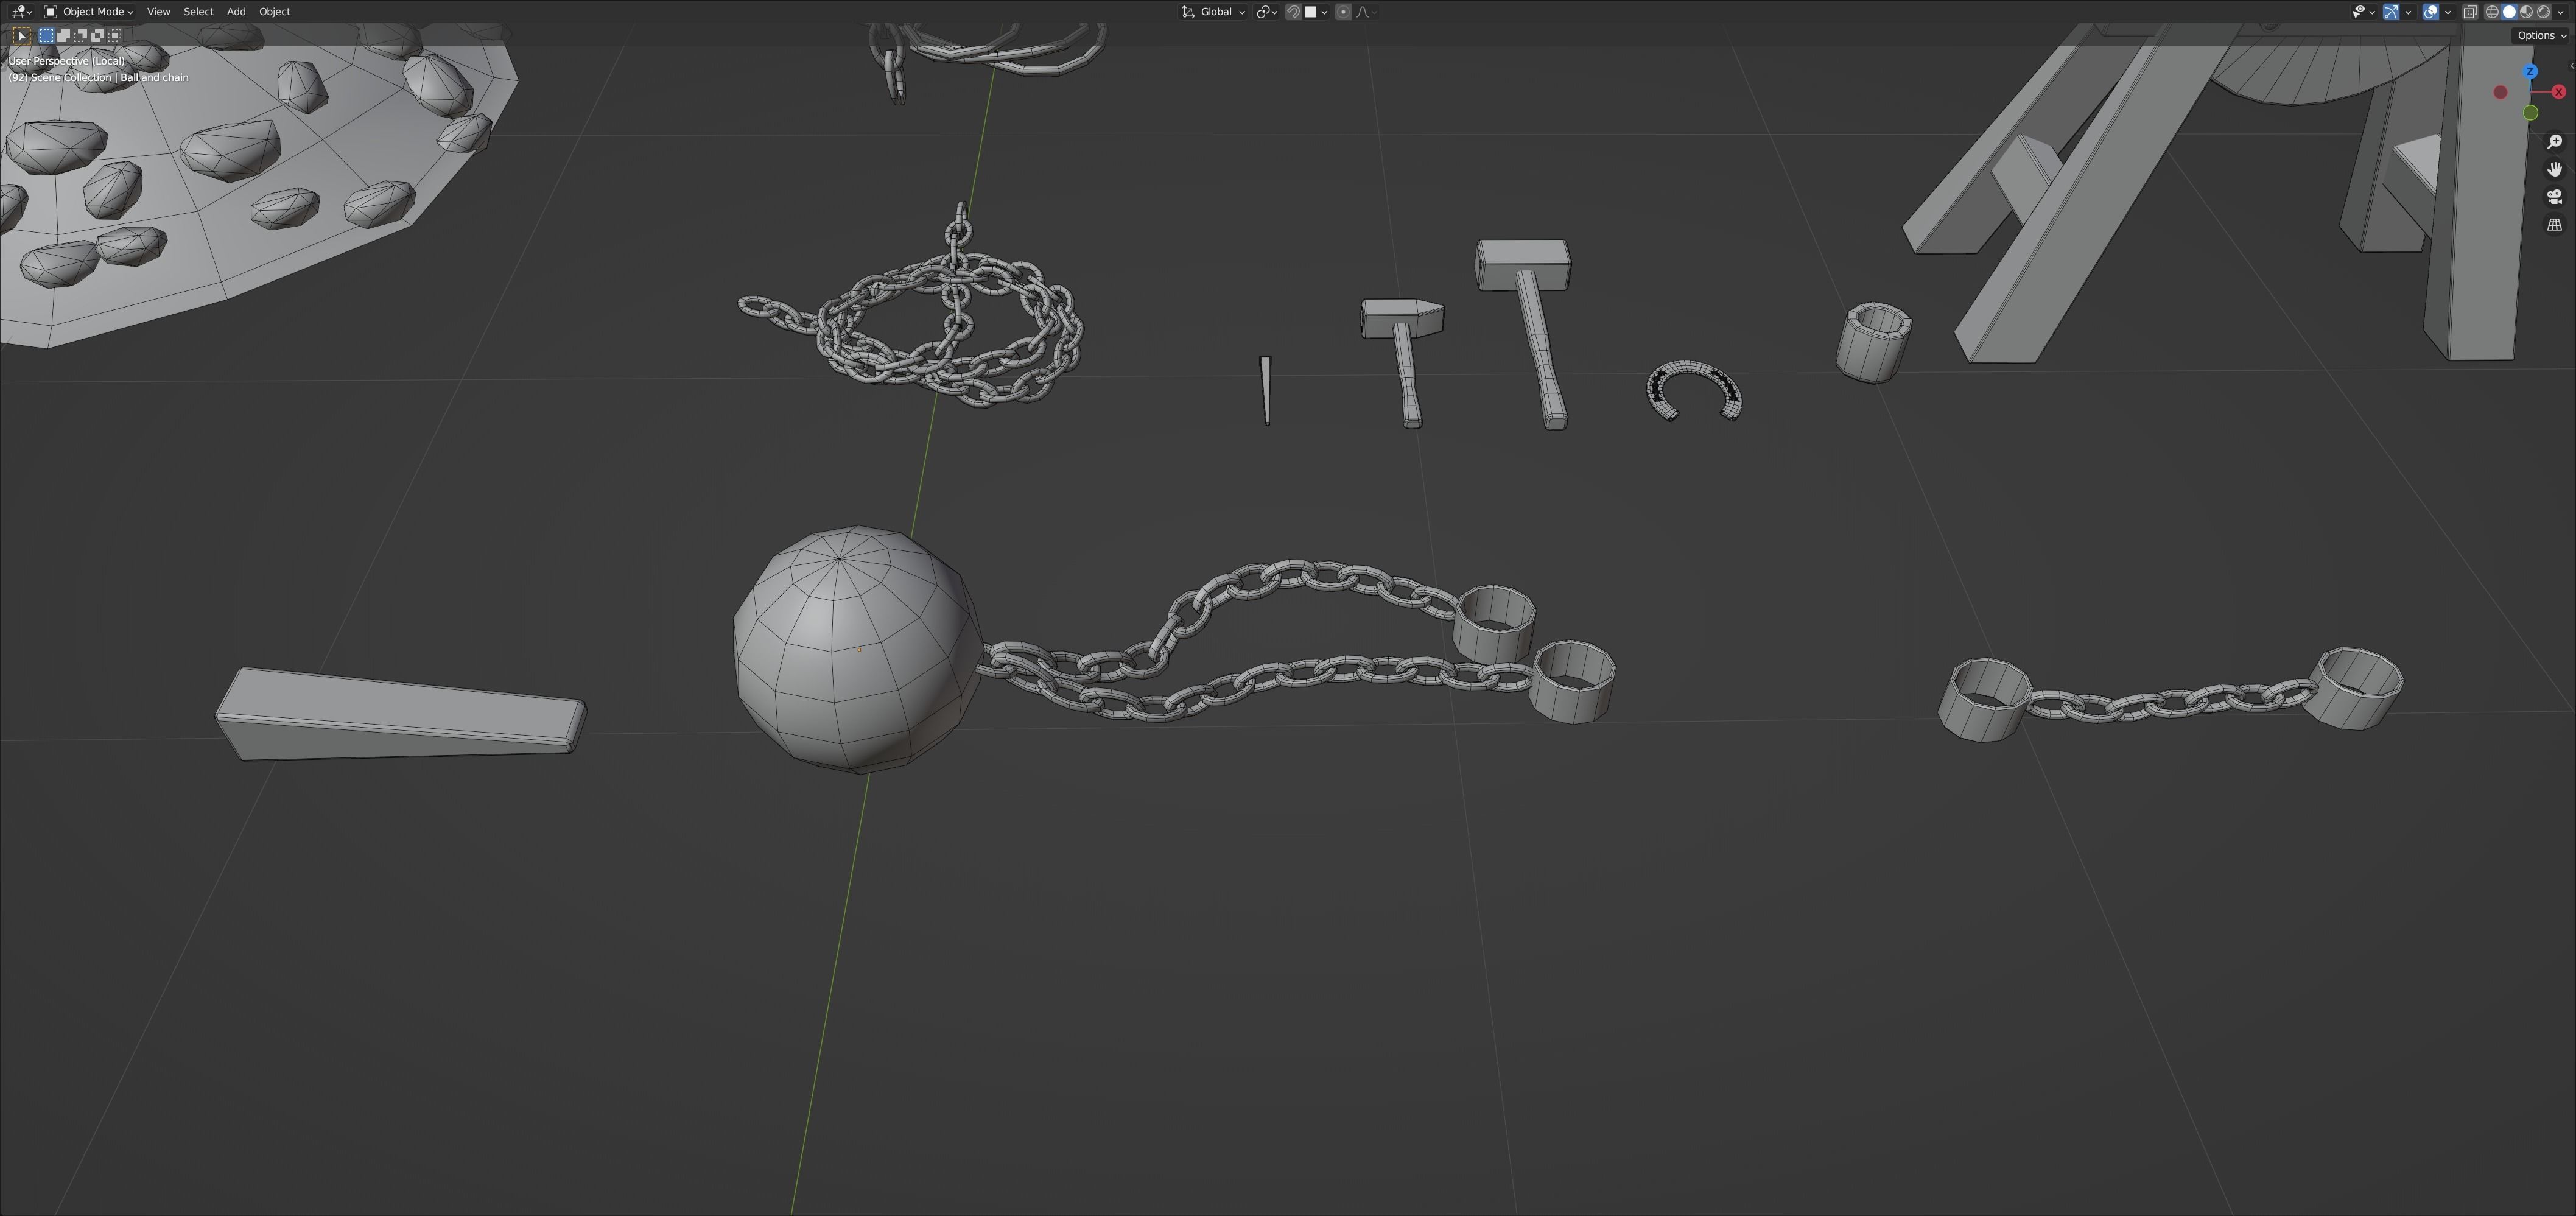Open the Add menu

pyautogui.click(x=236, y=12)
